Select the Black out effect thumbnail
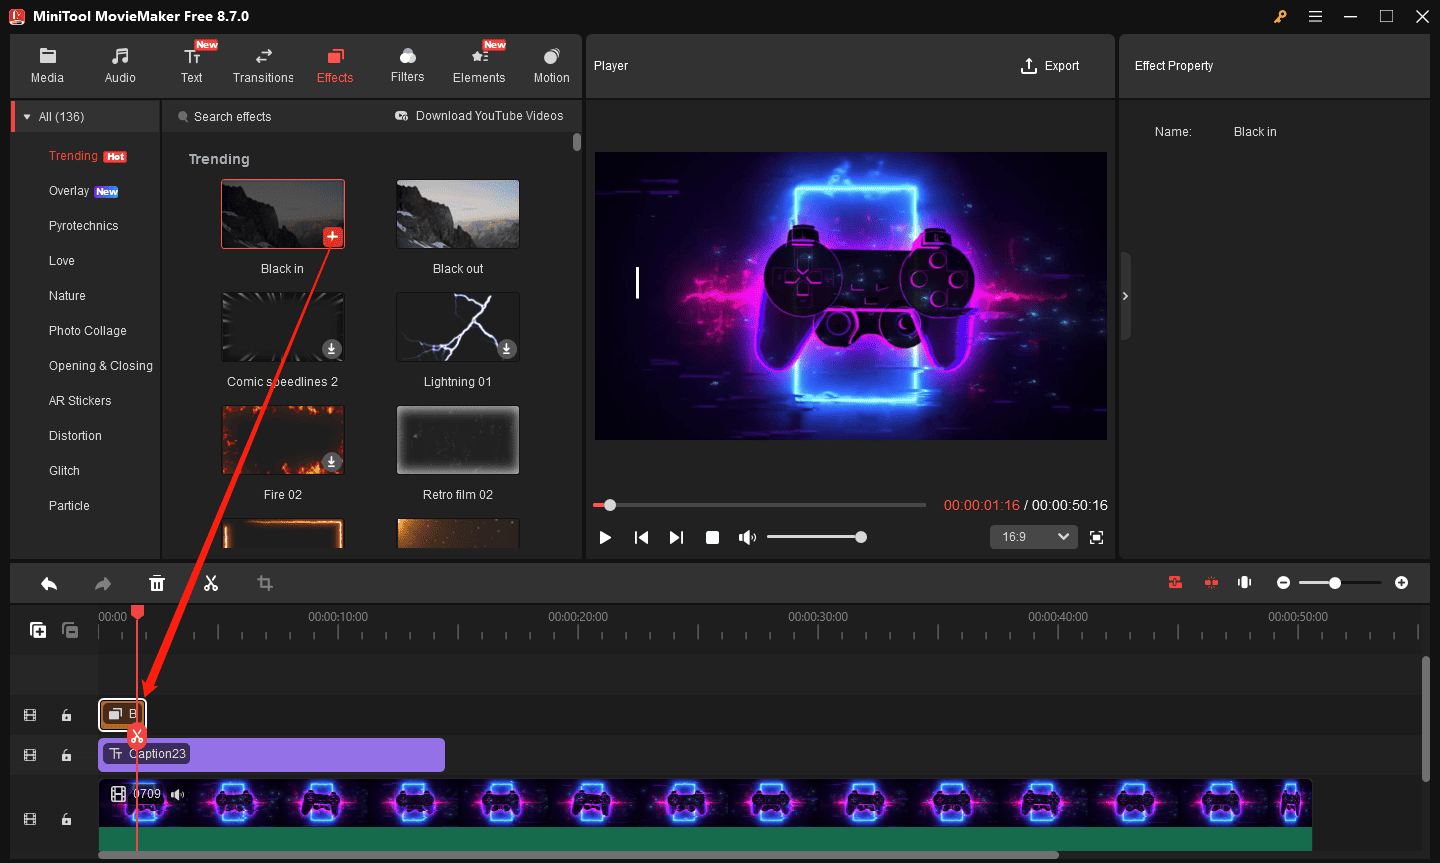 458,214
